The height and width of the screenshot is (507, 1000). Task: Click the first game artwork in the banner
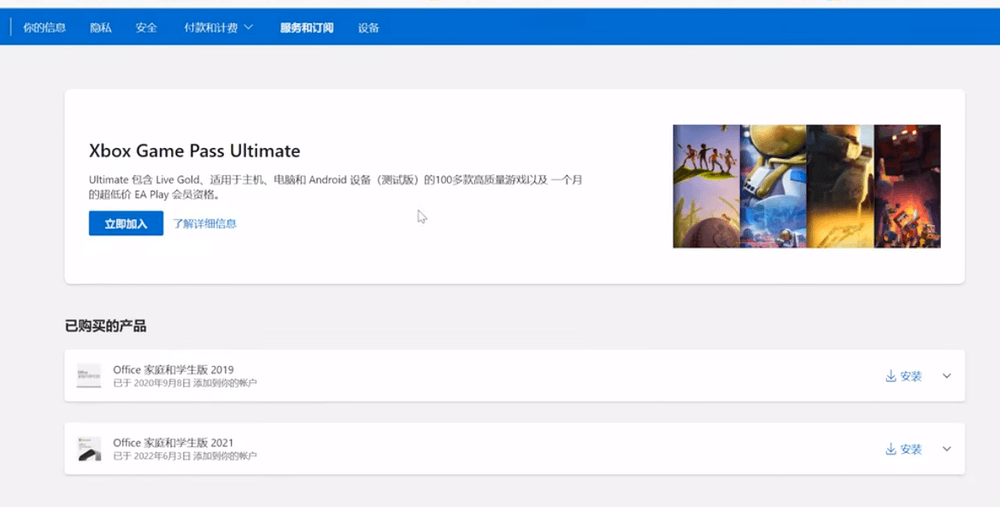[x=706, y=186]
